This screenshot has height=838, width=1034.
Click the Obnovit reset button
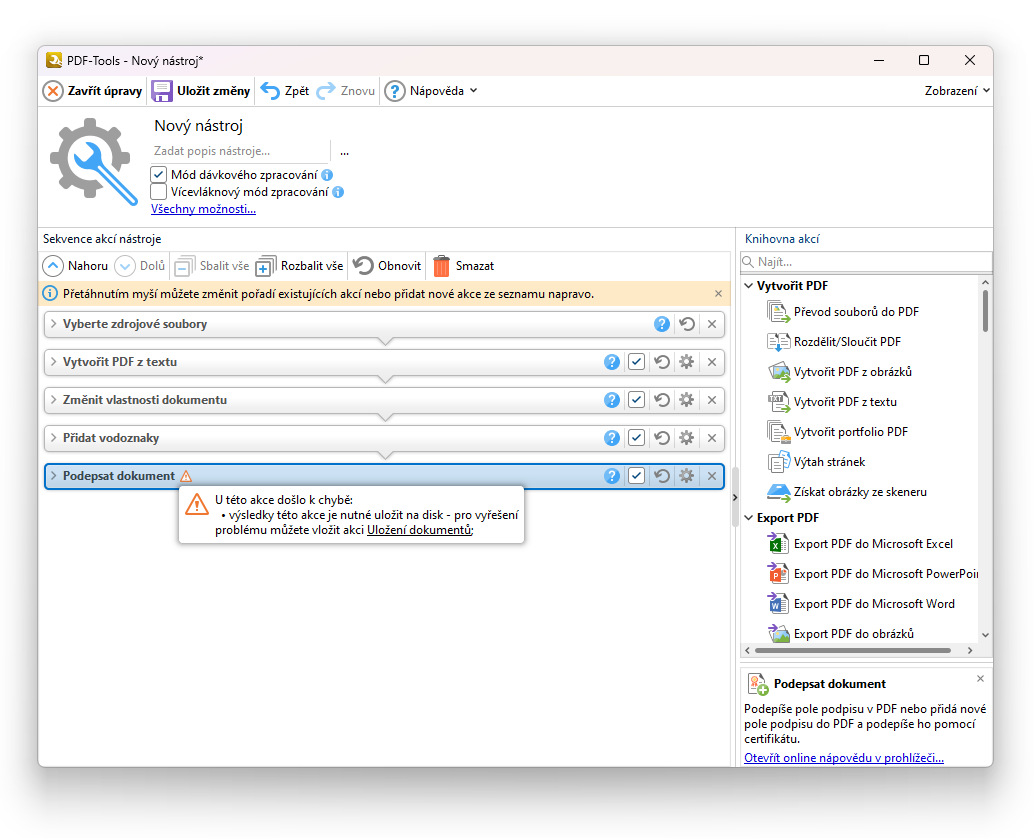(x=386, y=266)
